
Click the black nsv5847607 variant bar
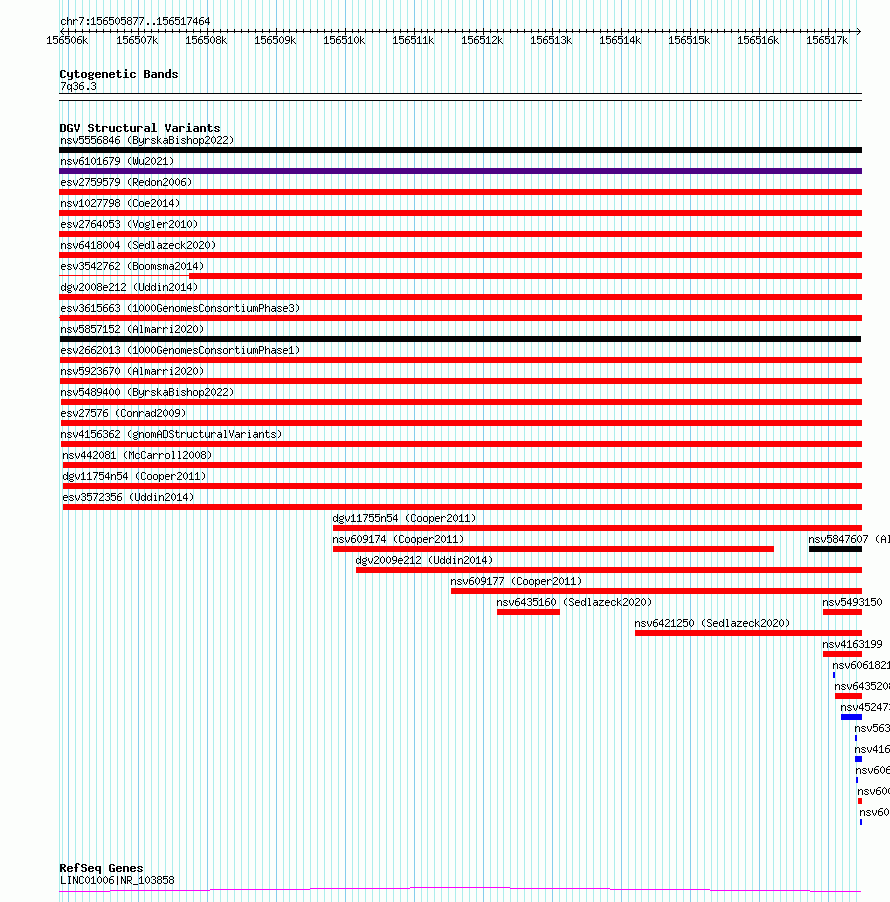(835, 549)
